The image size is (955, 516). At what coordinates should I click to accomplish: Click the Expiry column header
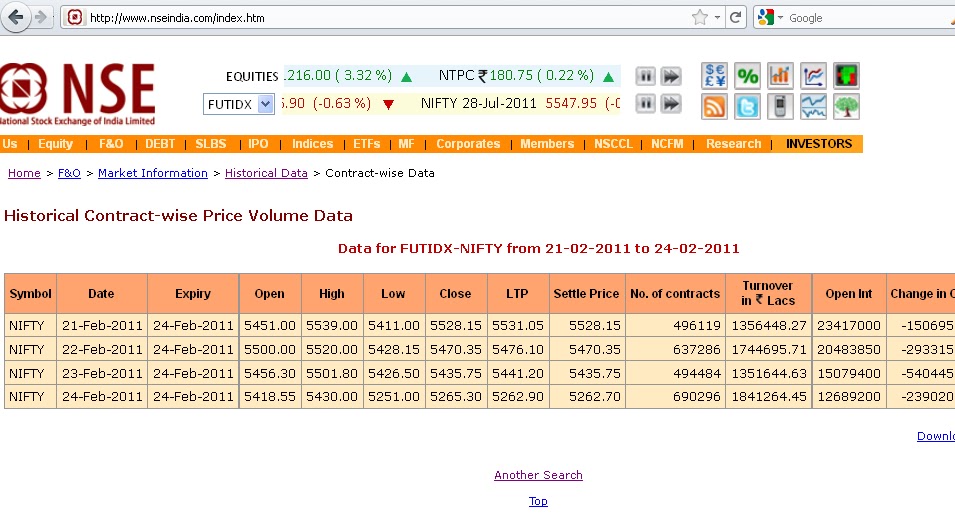click(193, 294)
